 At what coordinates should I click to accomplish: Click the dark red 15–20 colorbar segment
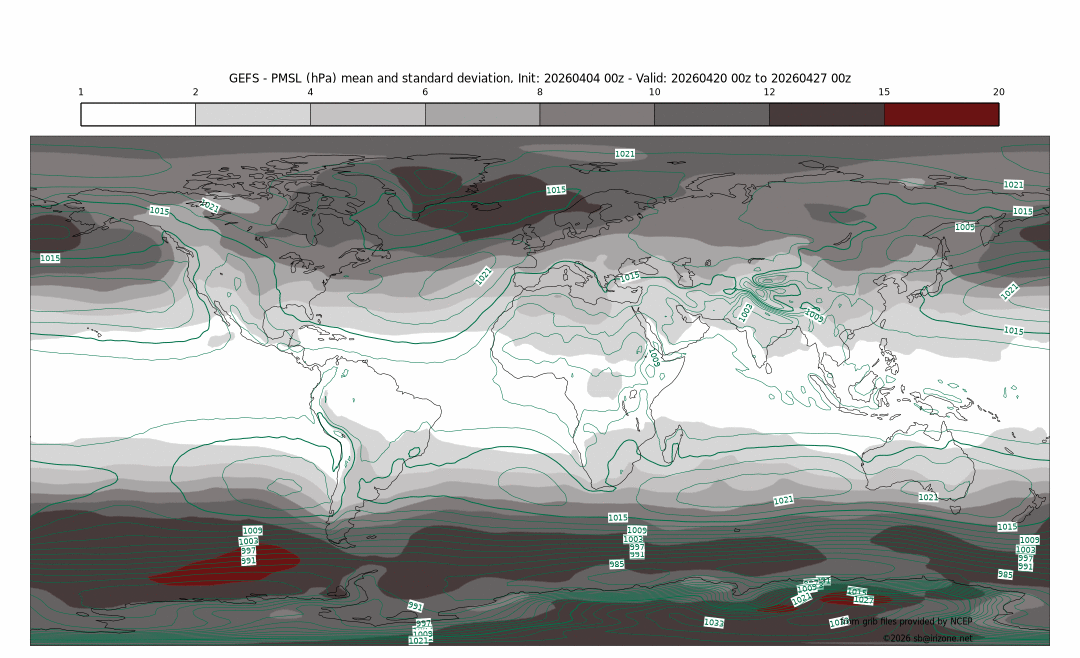click(941, 114)
